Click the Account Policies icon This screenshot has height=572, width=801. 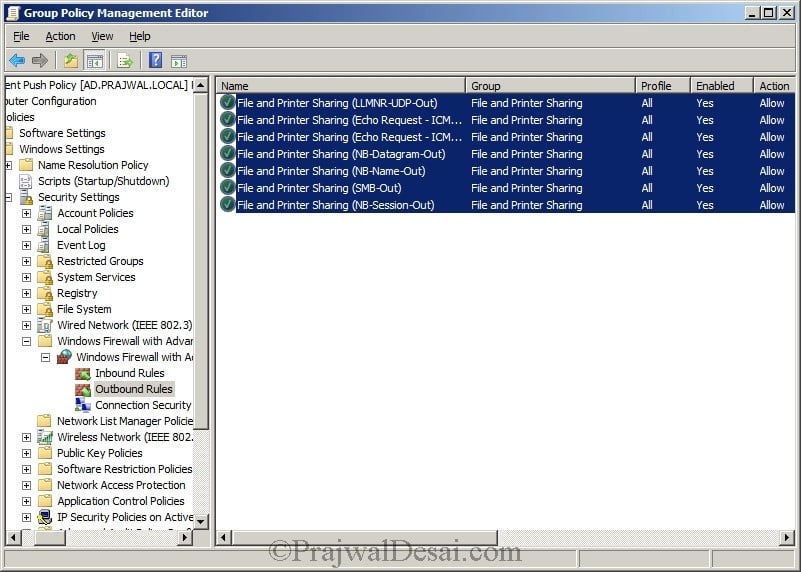(x=45, y=213)
